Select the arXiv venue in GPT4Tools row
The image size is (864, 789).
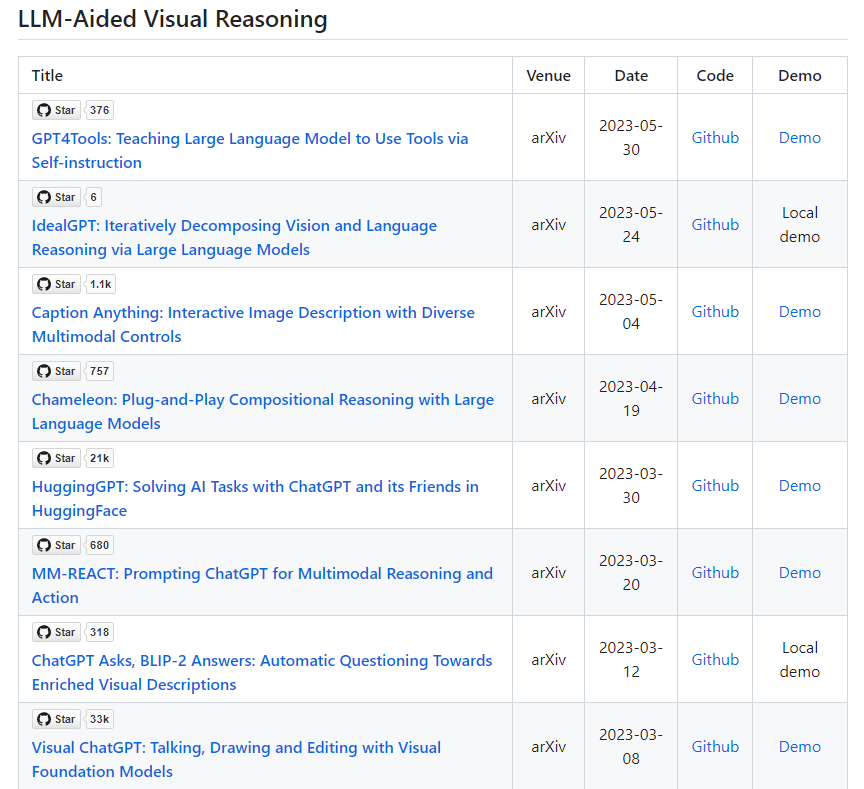click(x=548, y=138)
